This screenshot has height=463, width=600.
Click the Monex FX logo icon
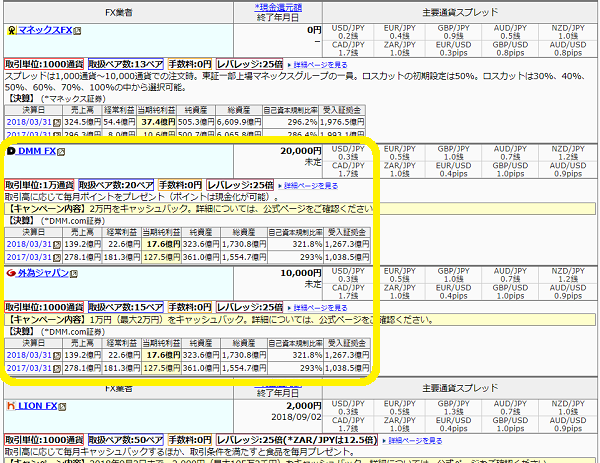(11, 30)
